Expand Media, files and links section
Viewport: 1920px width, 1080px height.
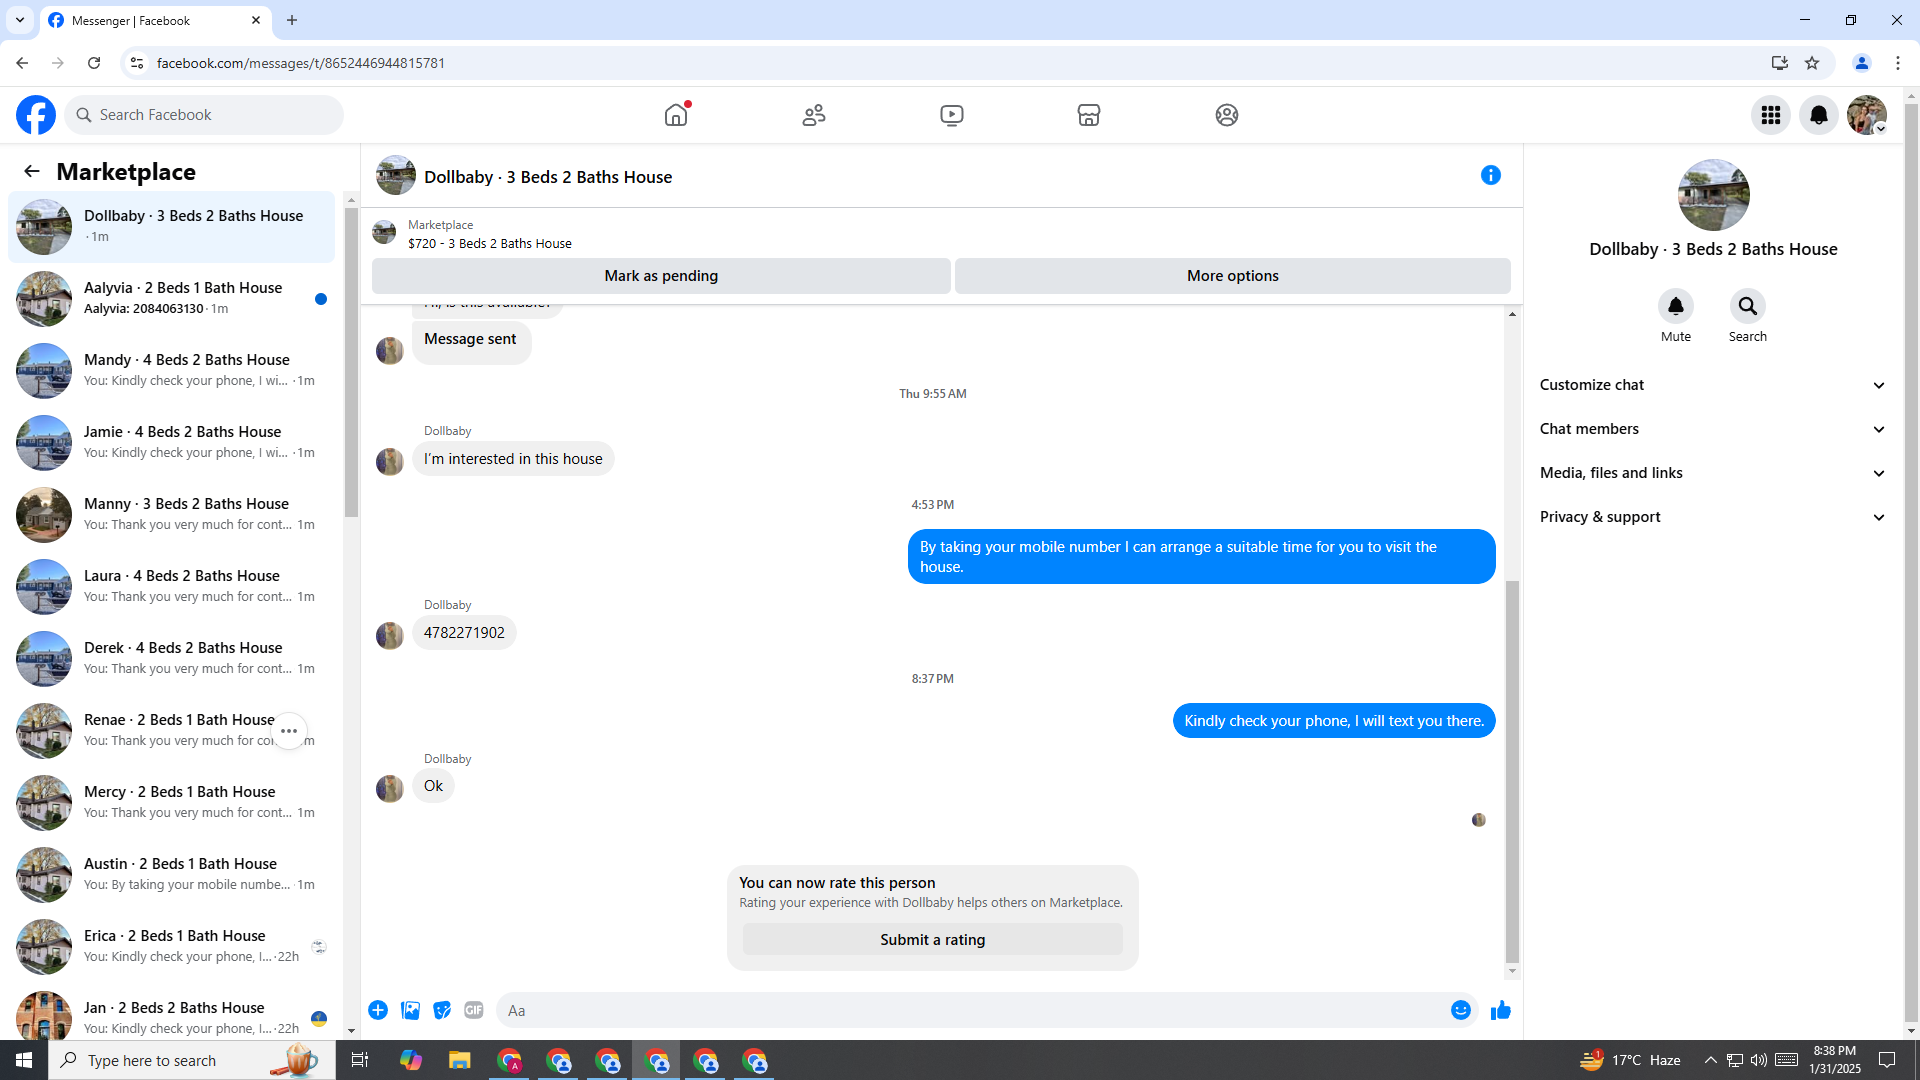1713,473
